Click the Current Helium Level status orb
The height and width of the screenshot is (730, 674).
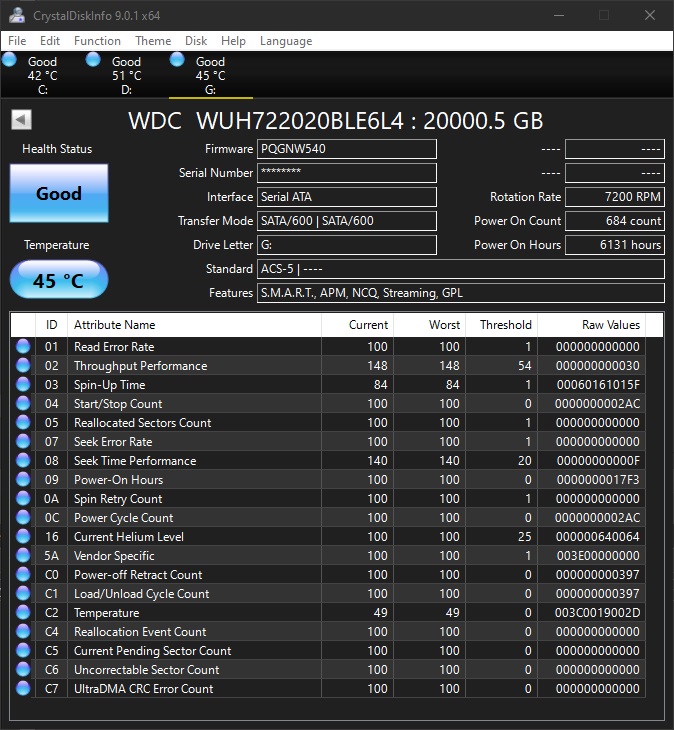pos(23,536)
